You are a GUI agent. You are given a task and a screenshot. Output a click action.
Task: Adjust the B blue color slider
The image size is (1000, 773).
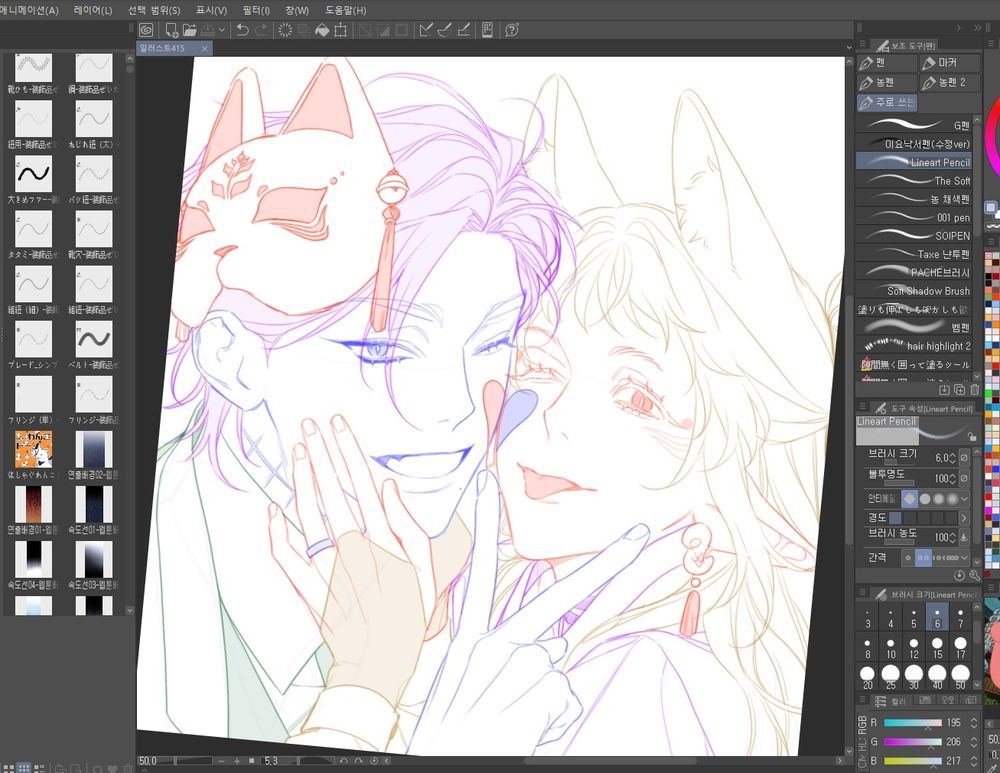pyautogui.click(x=913, y=761)
